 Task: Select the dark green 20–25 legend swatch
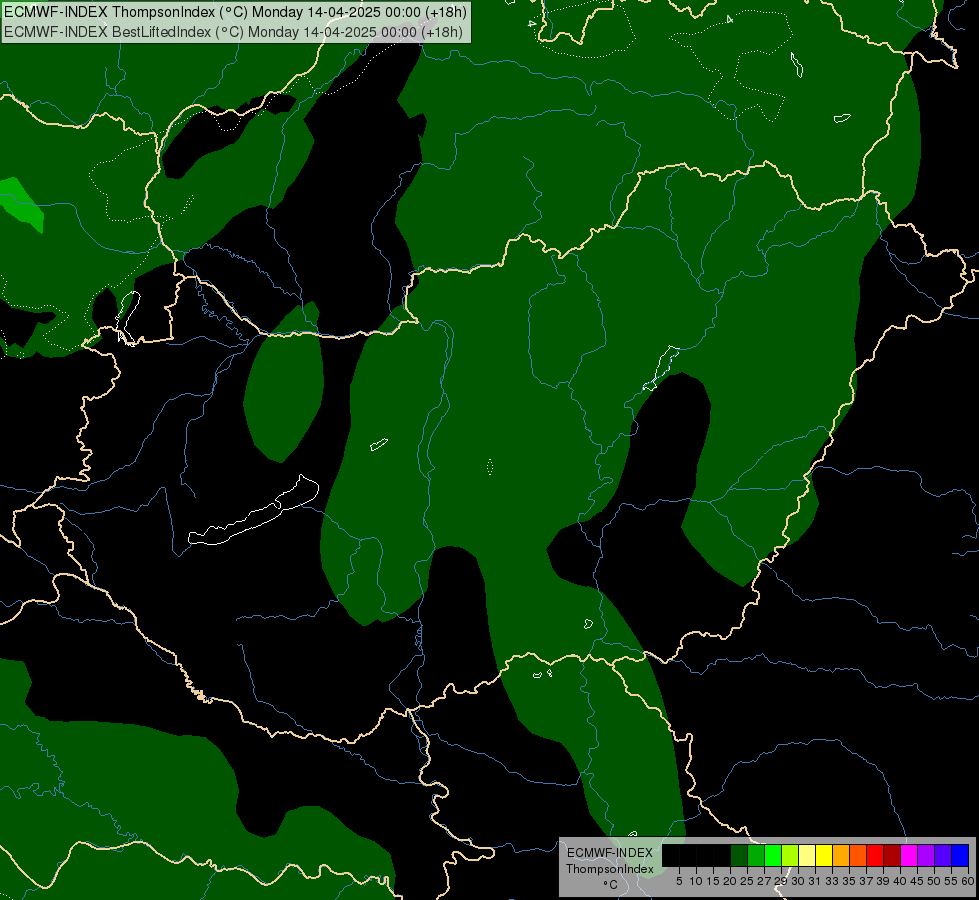point(739,855)
